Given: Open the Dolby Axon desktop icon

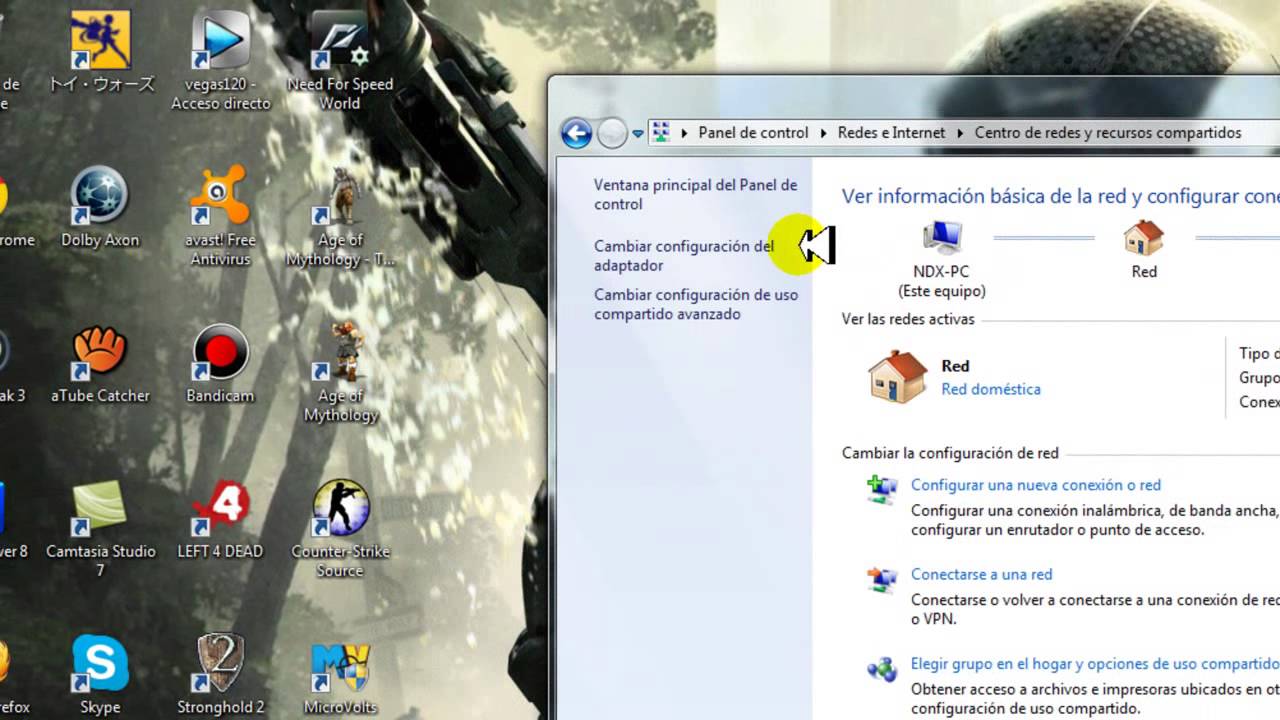Looking at the screenshot, I should [x=100, y=207].
